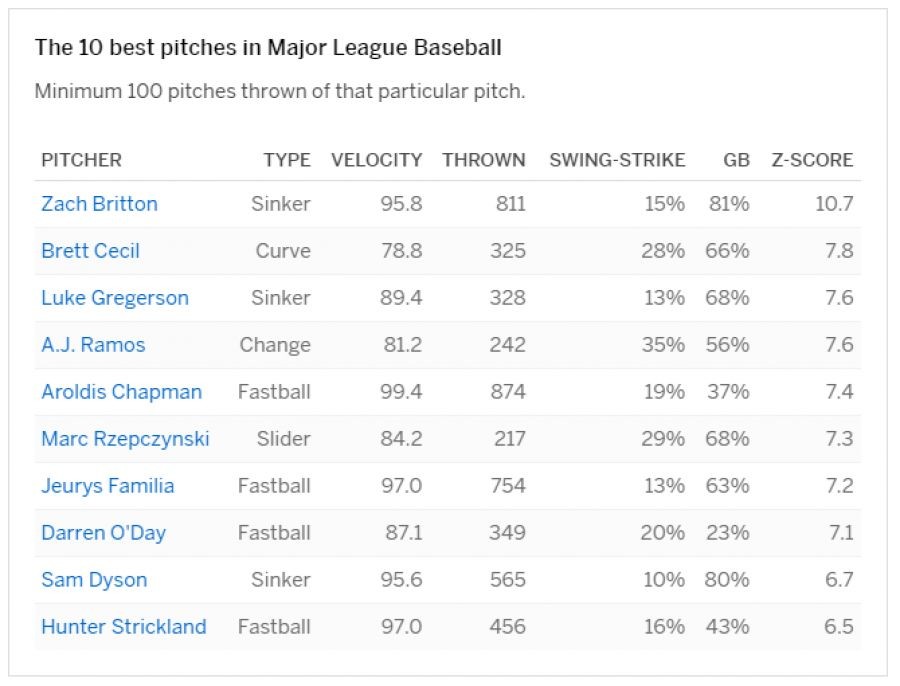The image size is (900, 686).
Task: Open Luke Gregerson's player page
Action: click(114, 298)
